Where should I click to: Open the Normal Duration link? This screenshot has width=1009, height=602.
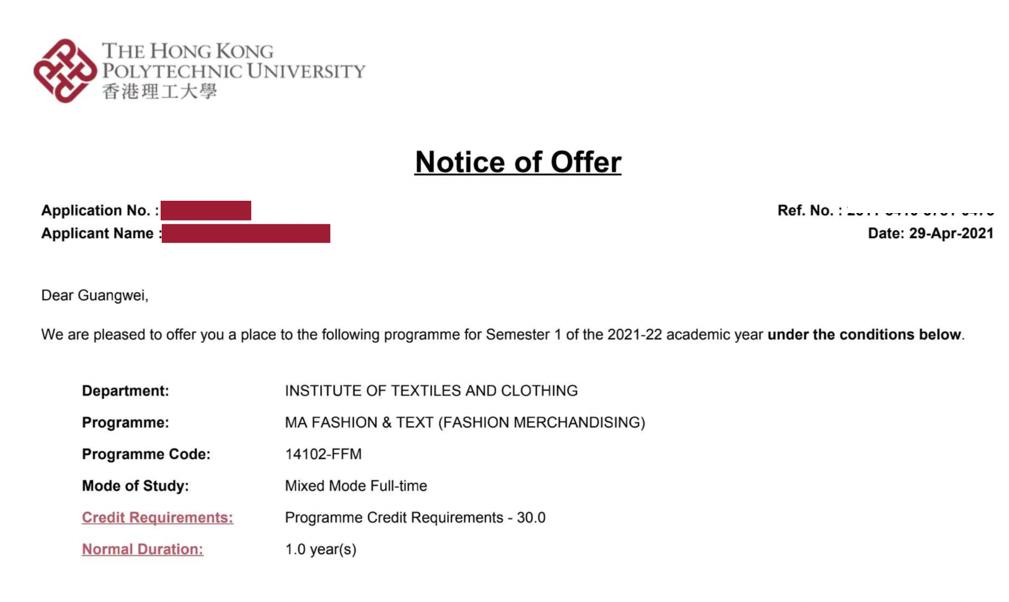pyautogui.click(x=142, y=549)
